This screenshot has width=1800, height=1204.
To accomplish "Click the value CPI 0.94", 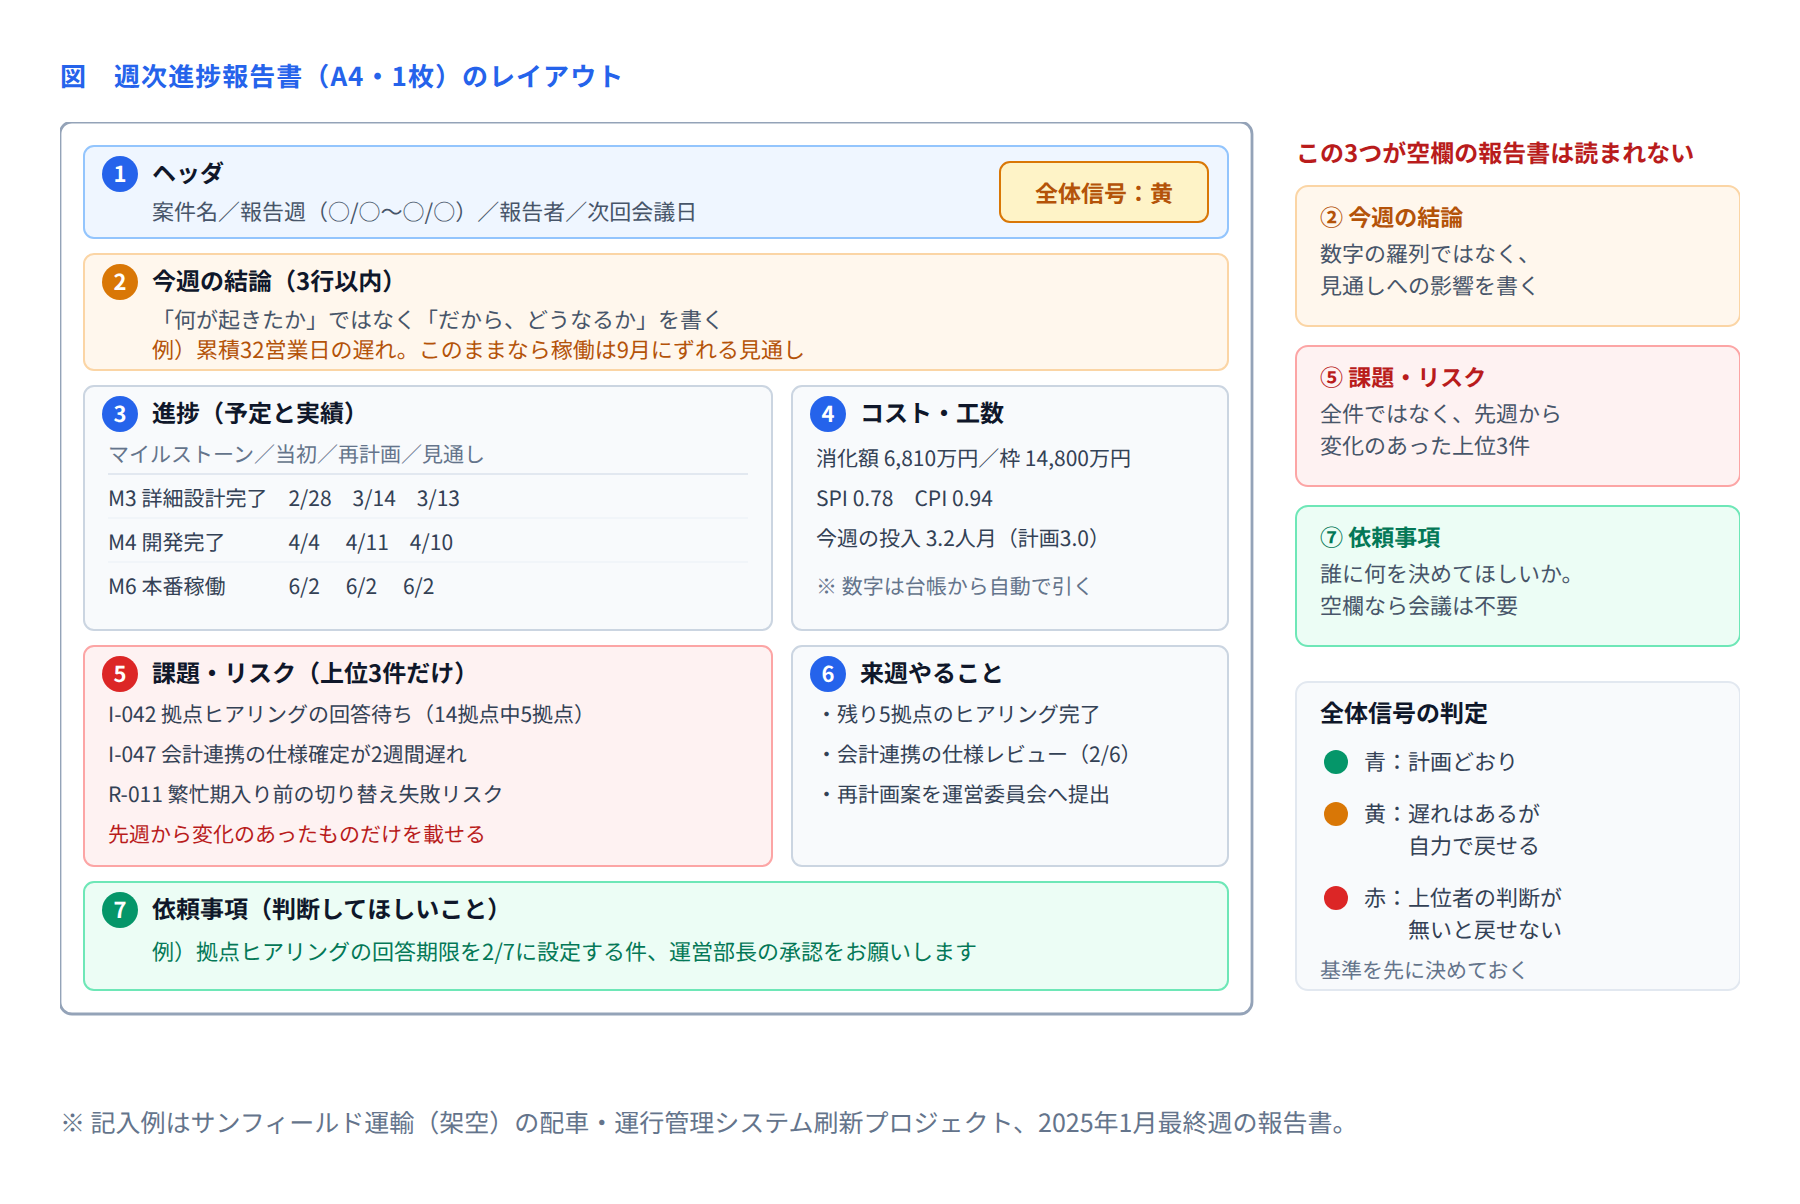I will point(954,498).
